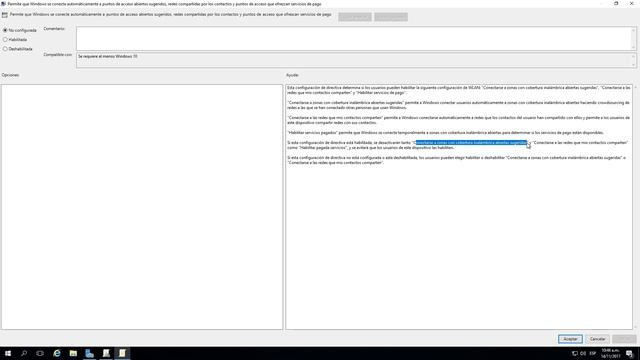Switch to the active policy editor taskbar icon

tap(122, 353)
